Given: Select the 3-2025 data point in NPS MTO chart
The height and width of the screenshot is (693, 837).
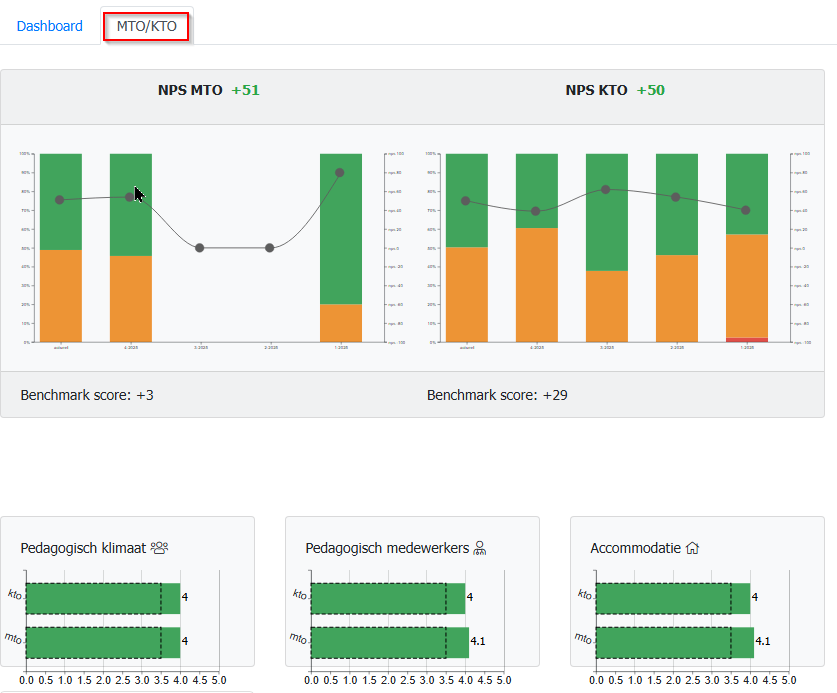Looking at the screenshot, I should [200, 248].
